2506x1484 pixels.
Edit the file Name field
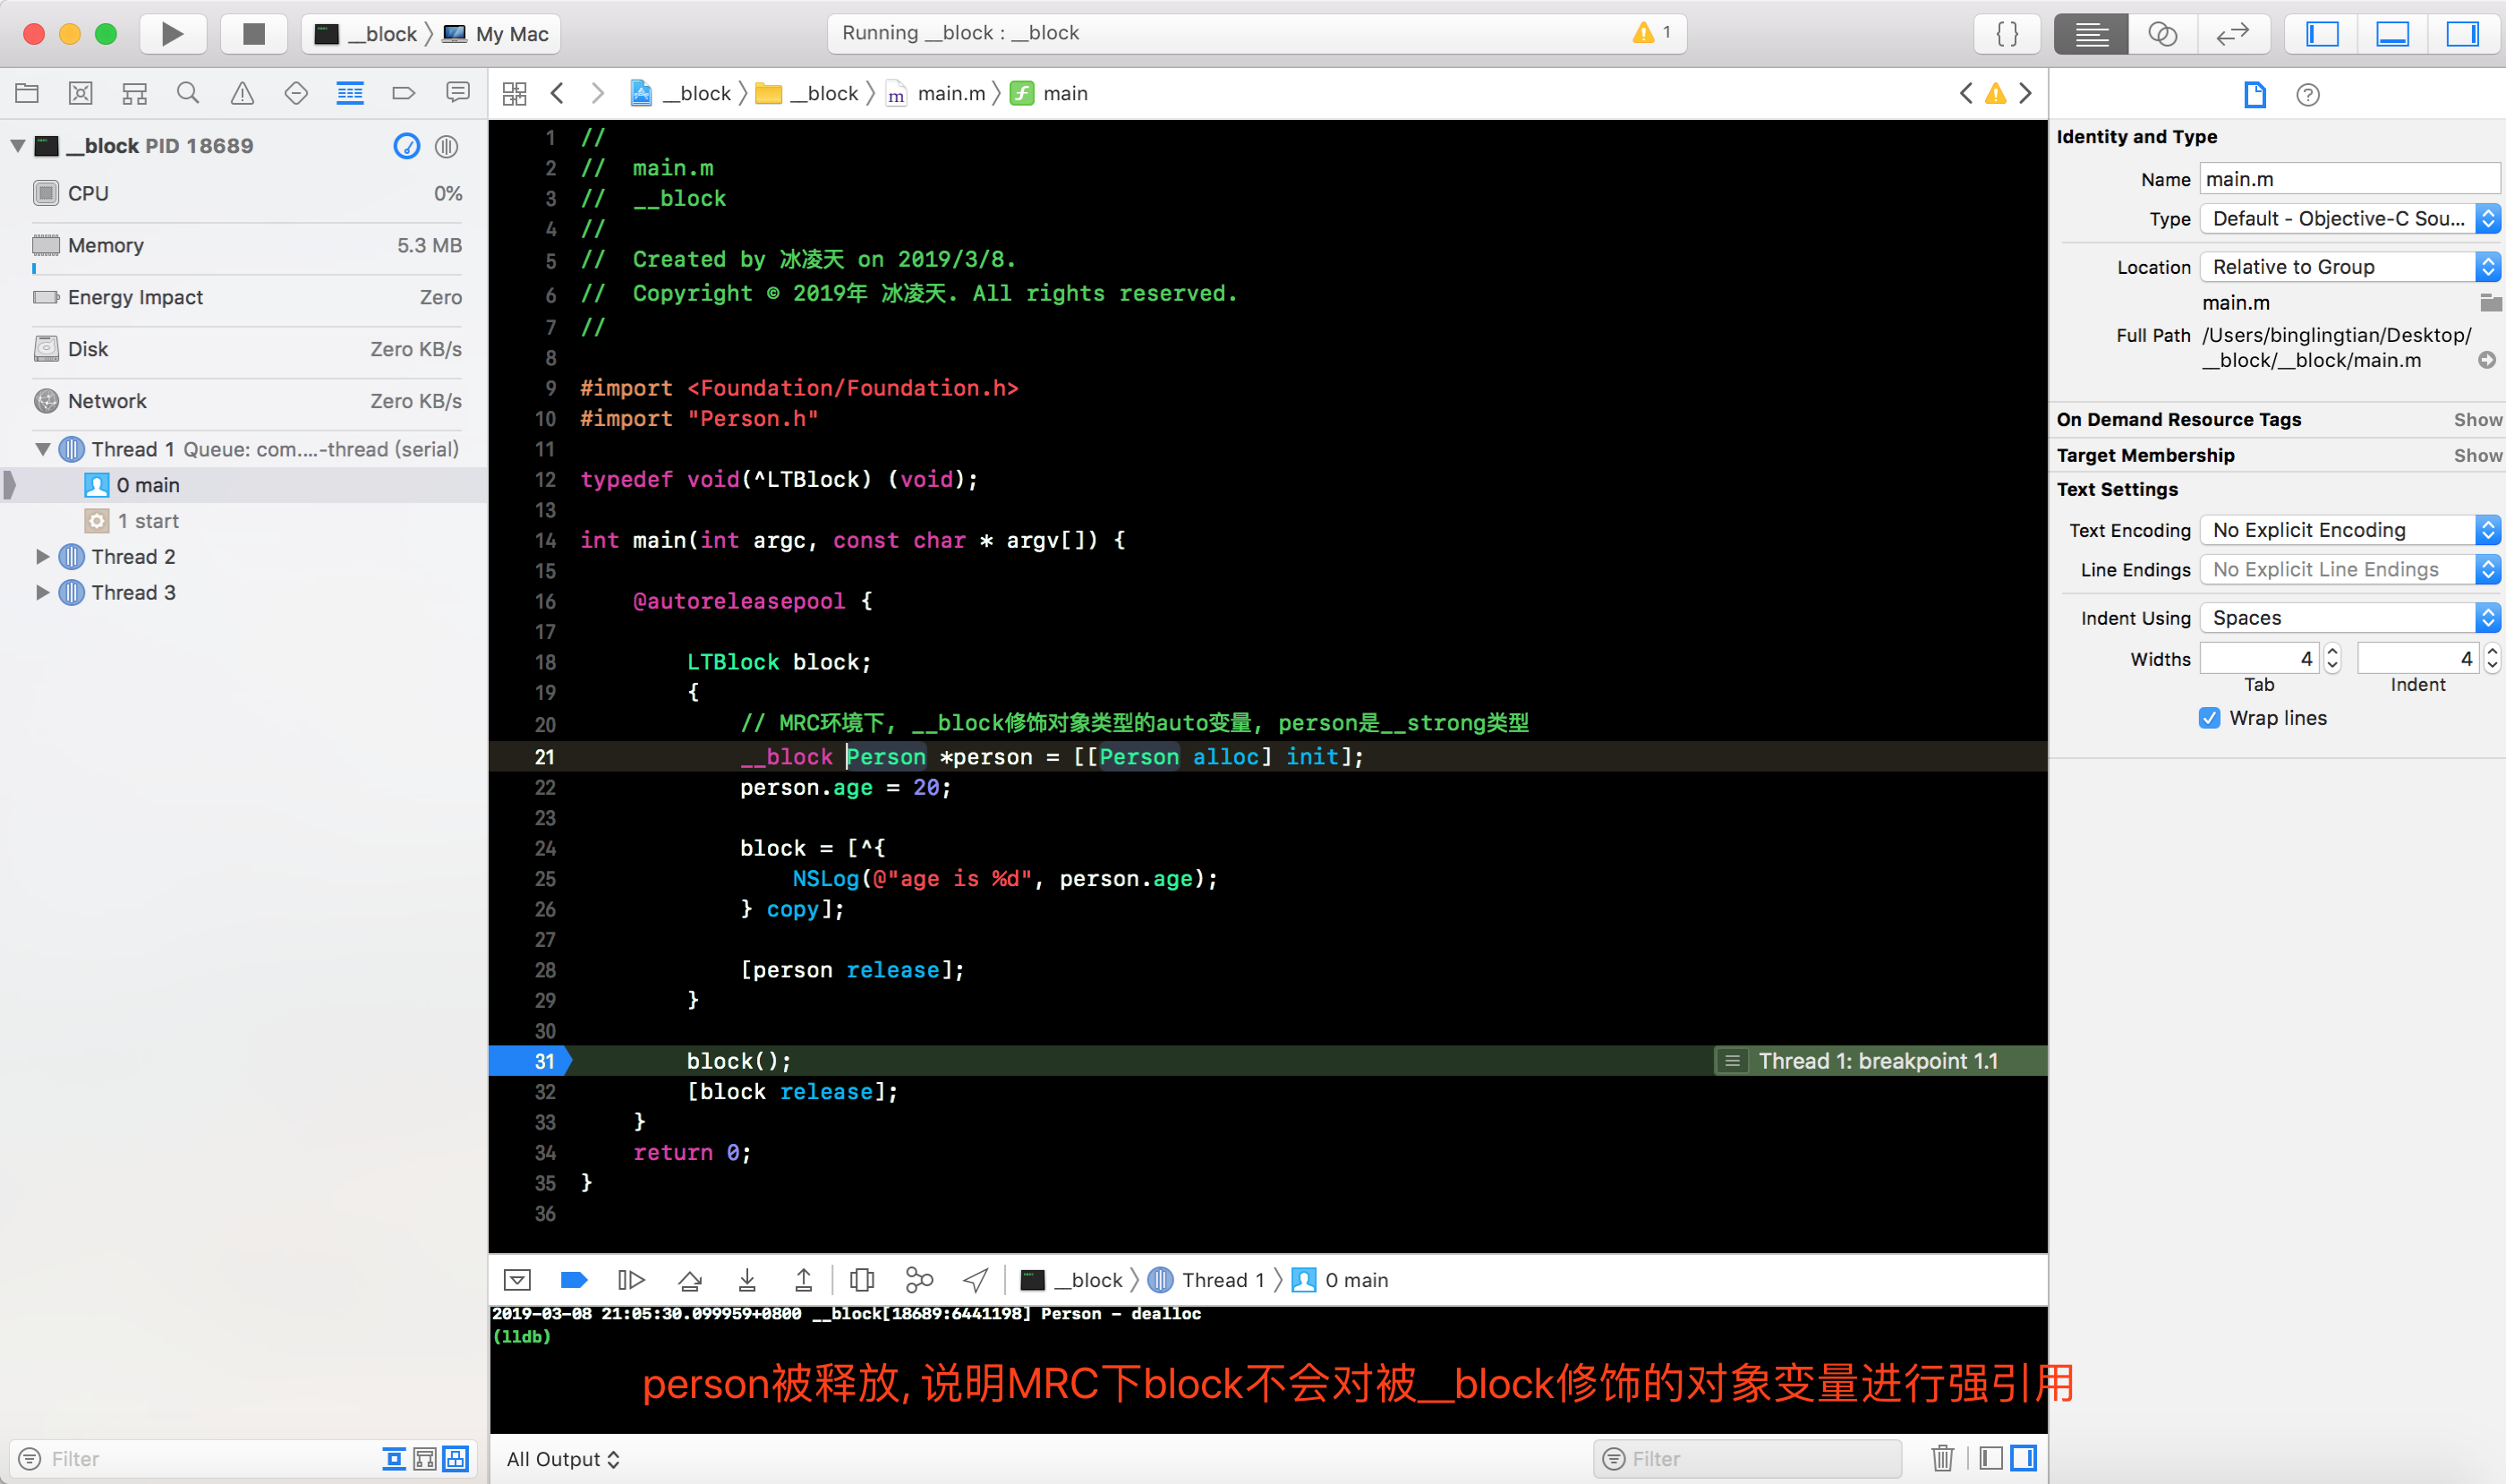2350,180
